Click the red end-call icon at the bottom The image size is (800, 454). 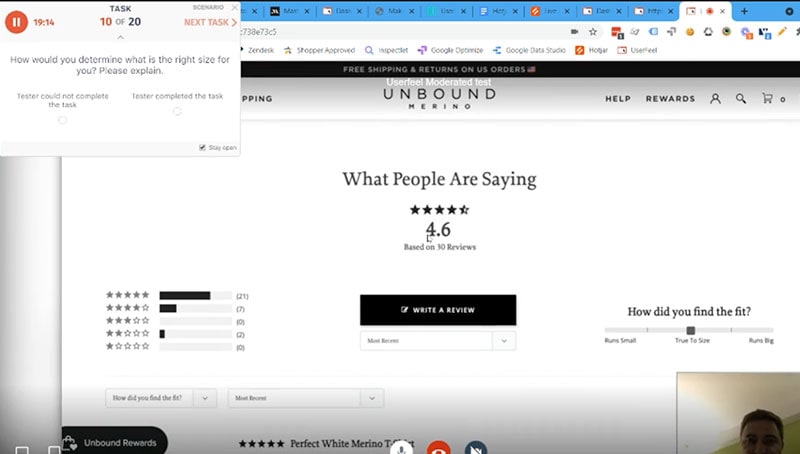tap(438, 448)
